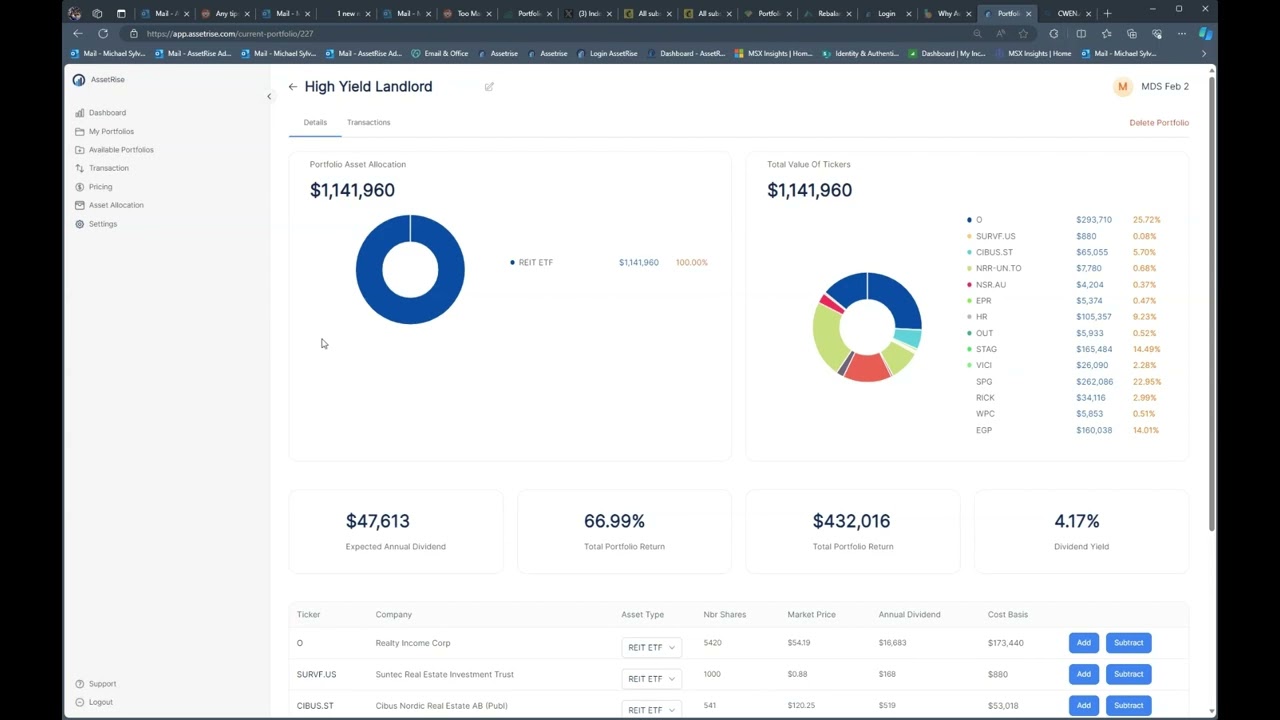Open Asset Type dropdown for Realty Income Corp

tap(651, 647)
